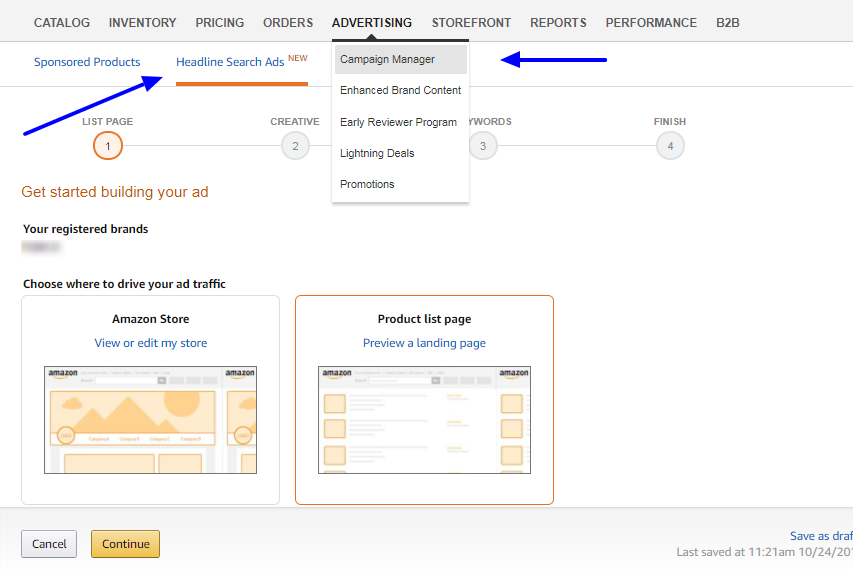Click the FINISH step label
The width and height of the screenshot is (853, 569).
[x=670, y=122]
